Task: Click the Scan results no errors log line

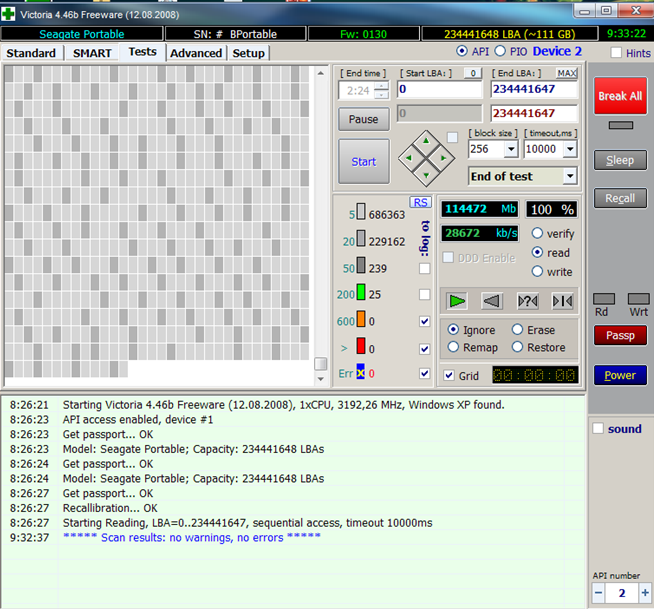Action: click(x=192, y=537)
